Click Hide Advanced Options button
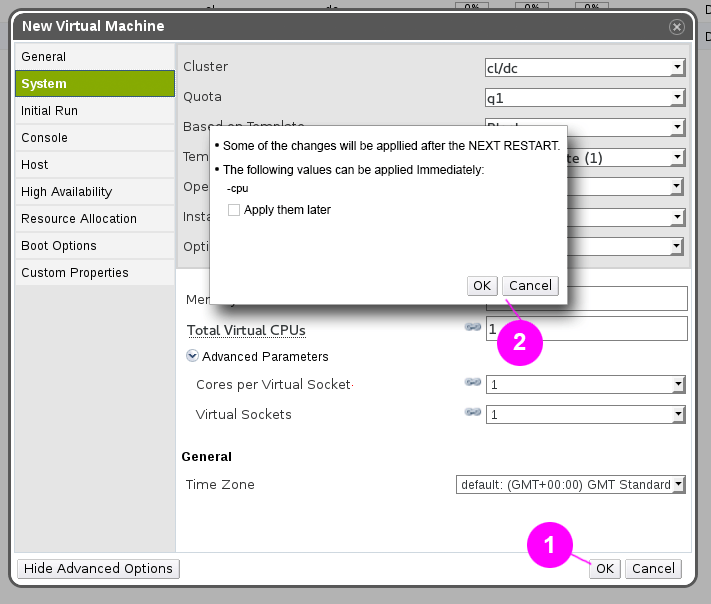The image size is (711, 604). [x=98, y=568]
